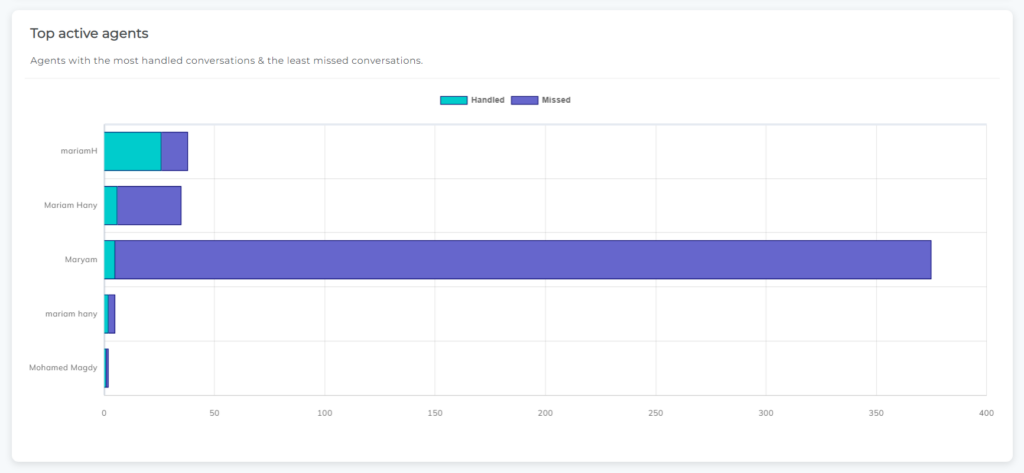The width and height of the screenshot is (1024, 473).
Task: Click the Top active agents heading
Action: [89, 33]
